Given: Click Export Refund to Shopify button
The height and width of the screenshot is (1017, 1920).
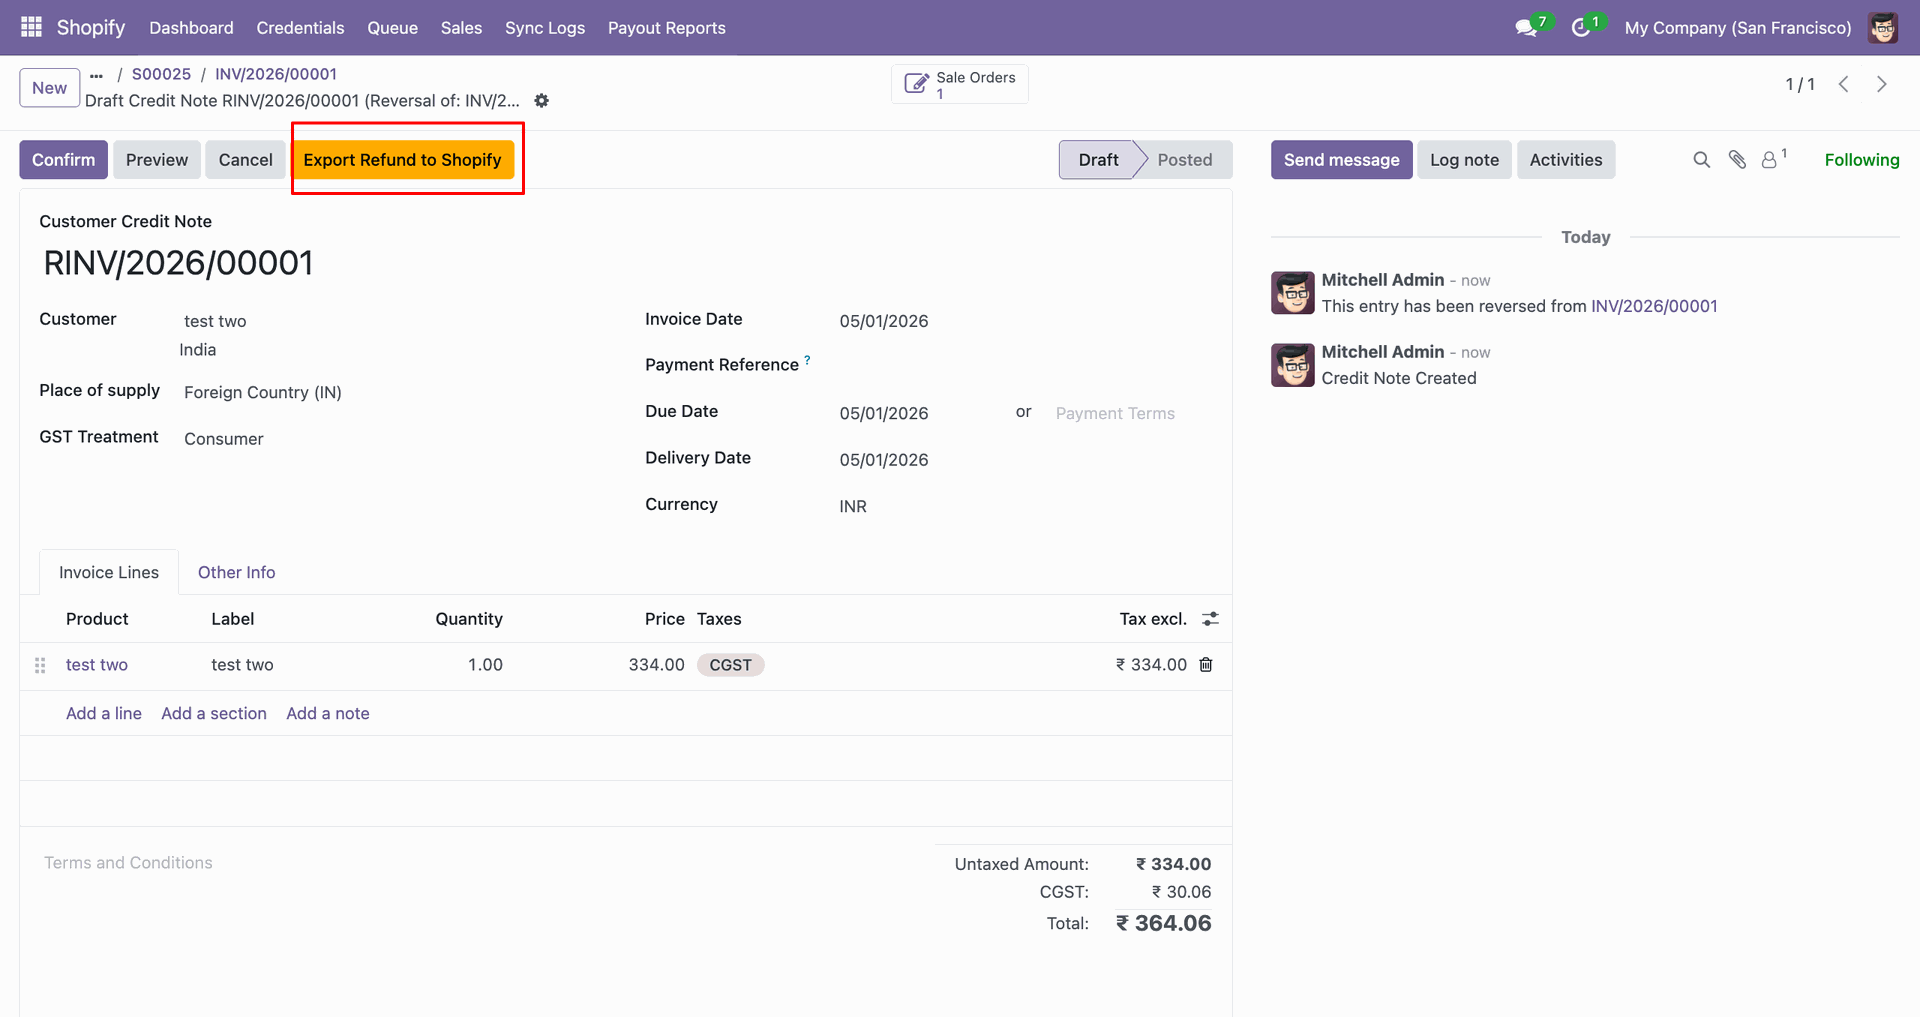Looking at the screenshot, I should (x=402, y=160).
